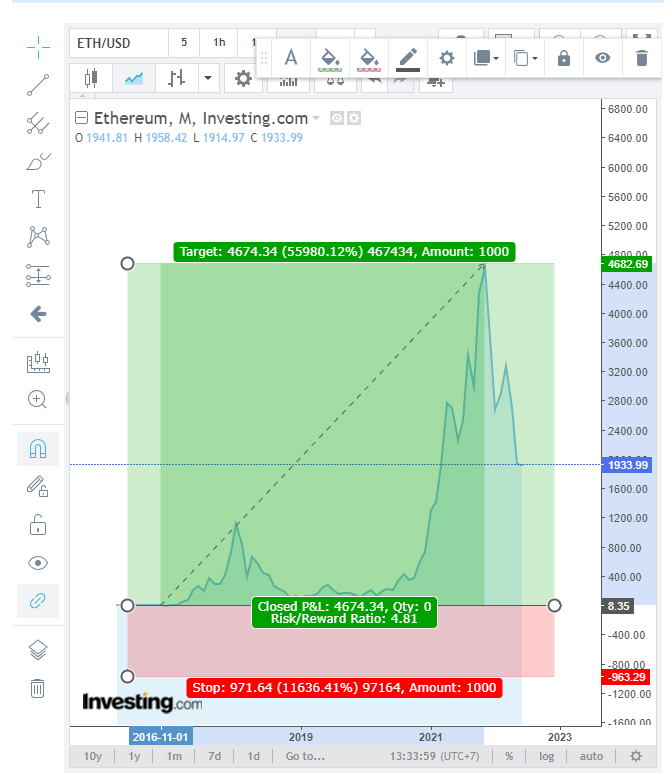Click the top-left anchor of the position drawing
The height and width of the screenshot is (774, 664).
pyautogui.click(x=127, y=264)
